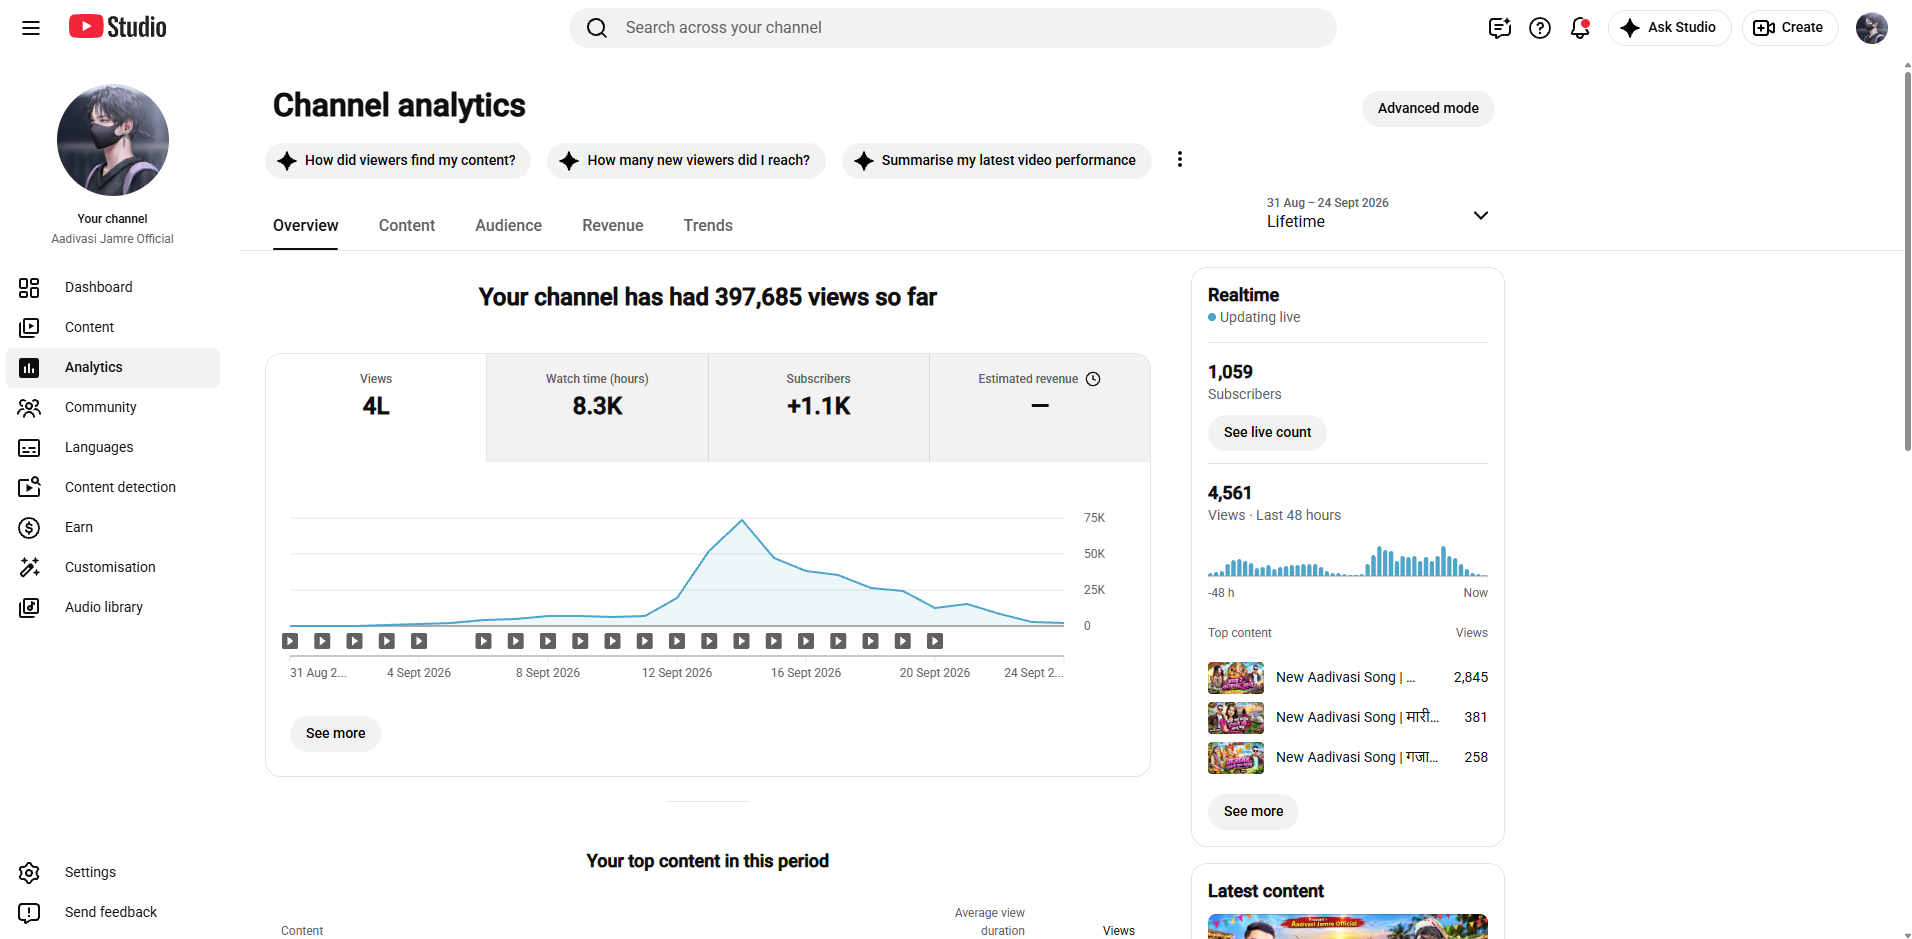Click the Advanced mode button
This screenshot has width=1912, height=939.
pyautogui.click(x=1428, y=109)
